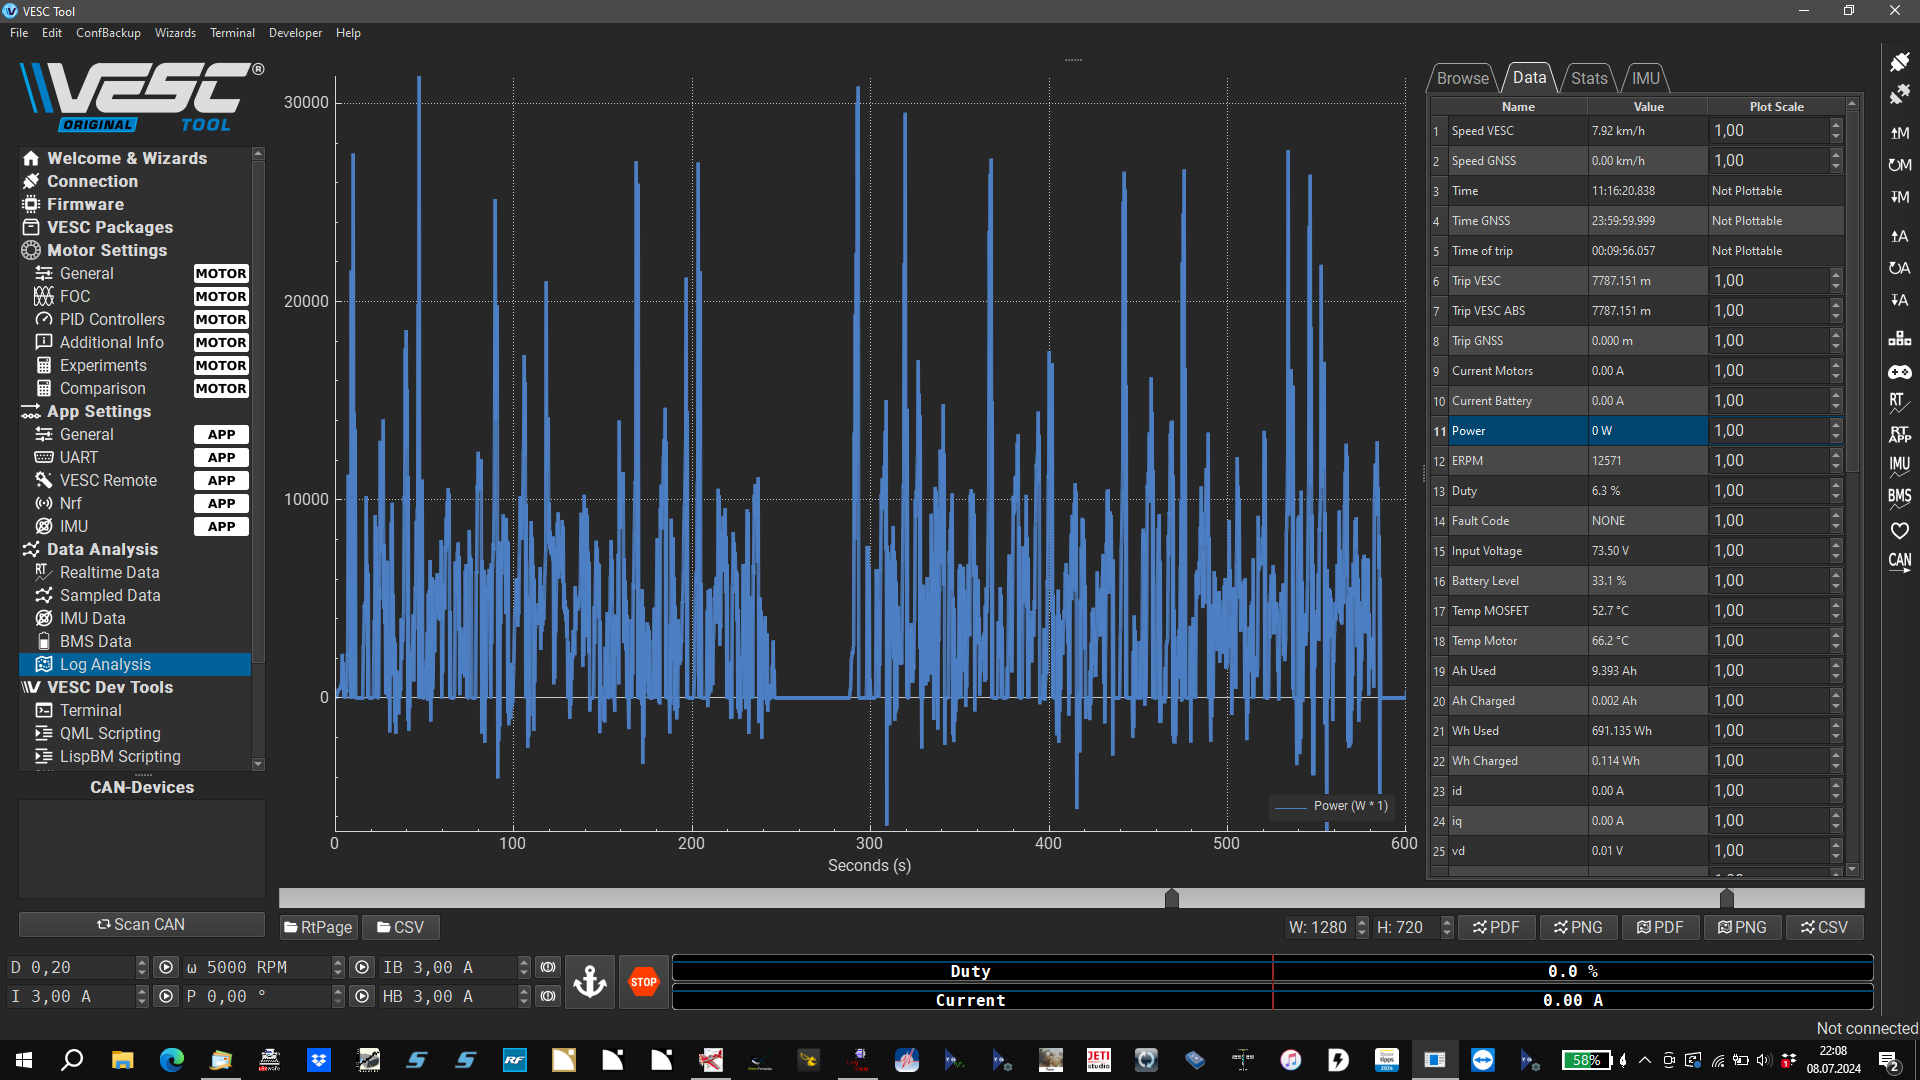The height and width of the screenshot is (1080, 1920).
Task: Click the BMS data stream icon
Action: (x=1899, y=497)
